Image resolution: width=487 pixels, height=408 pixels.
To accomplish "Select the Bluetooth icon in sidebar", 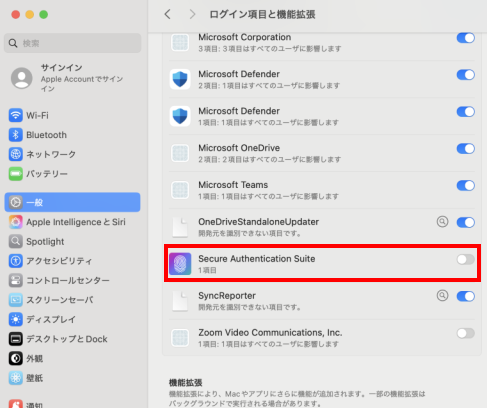I will pos(16,135).
